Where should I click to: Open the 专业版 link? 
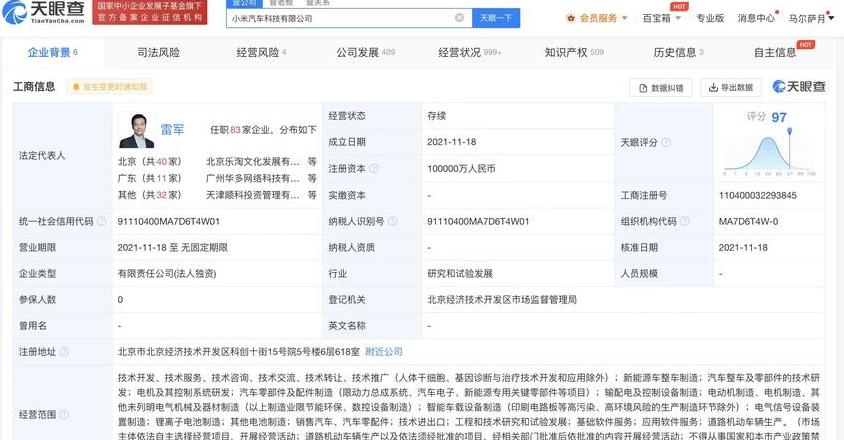709,18
